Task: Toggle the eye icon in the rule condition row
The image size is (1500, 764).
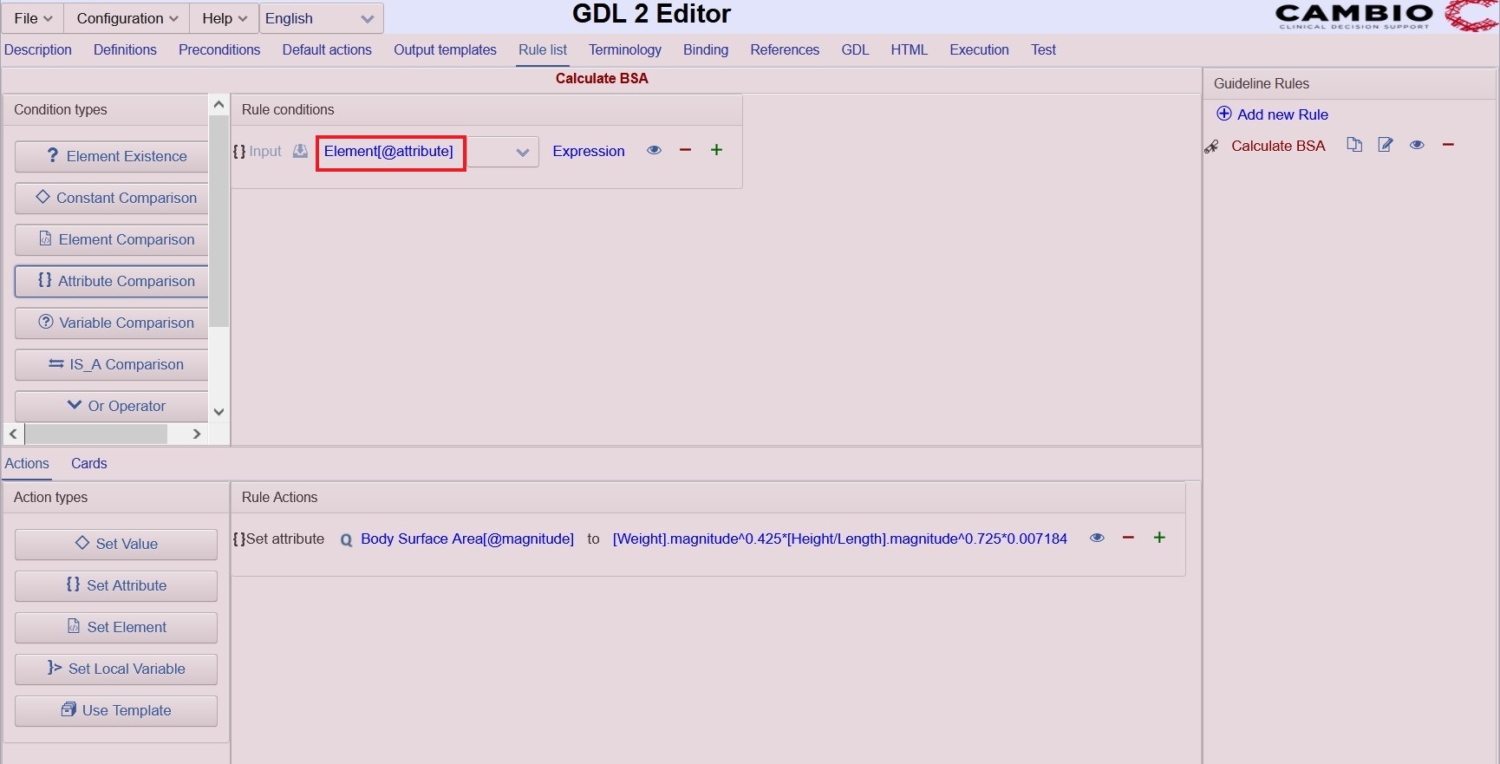Action: tap(654, 150)
